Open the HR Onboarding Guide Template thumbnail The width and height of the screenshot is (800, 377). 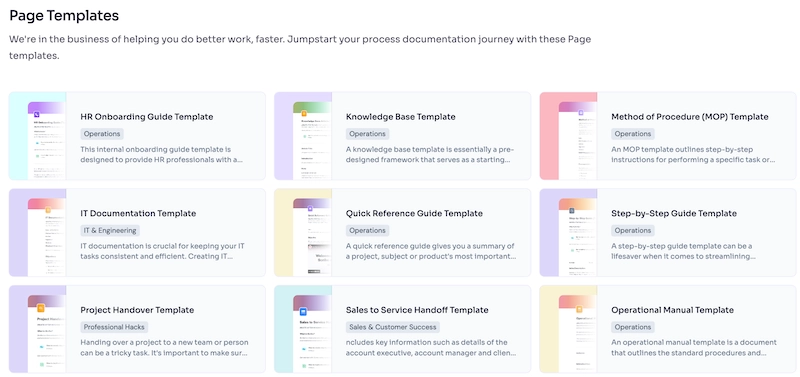pyautogui.click(x=38, y=136)
